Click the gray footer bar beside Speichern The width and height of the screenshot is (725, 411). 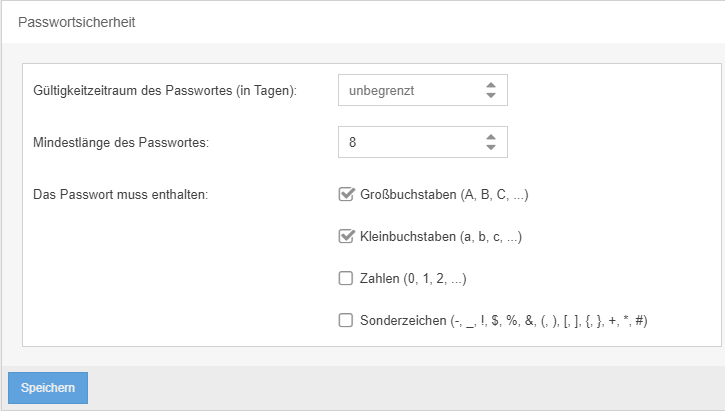click(x=400, y=388)
